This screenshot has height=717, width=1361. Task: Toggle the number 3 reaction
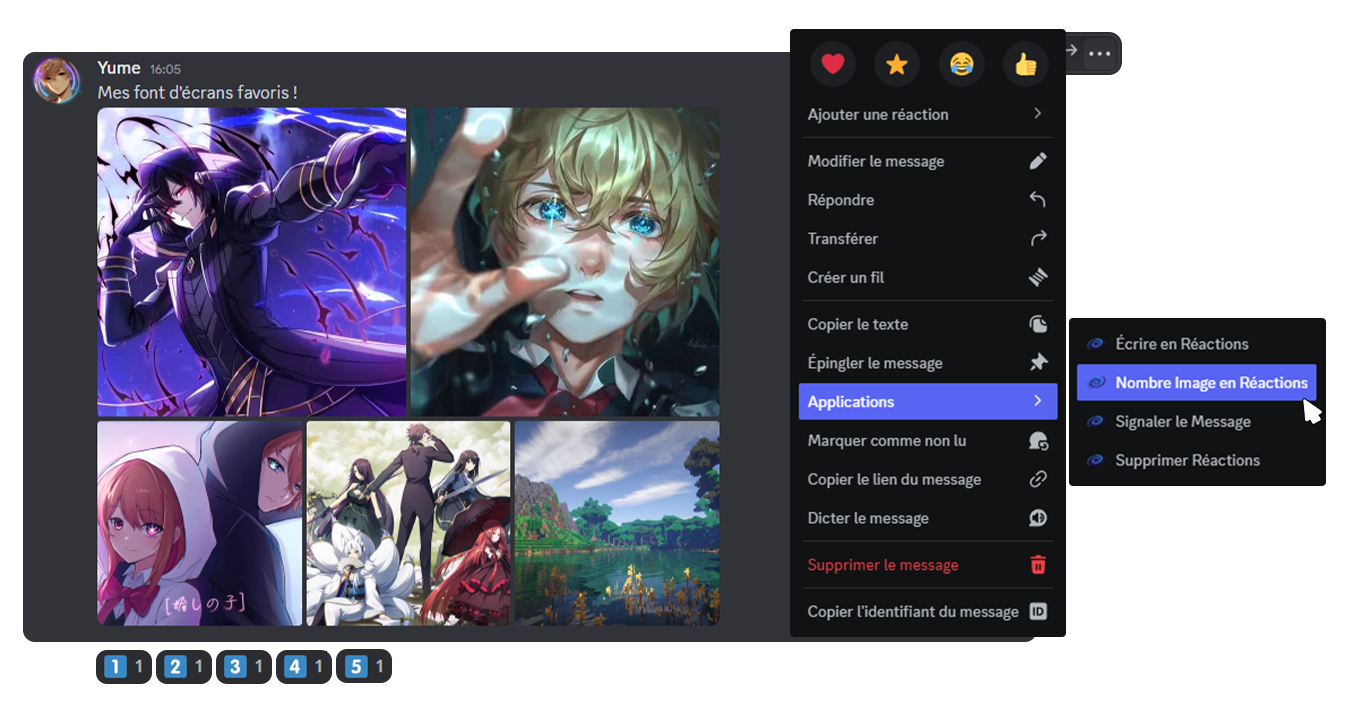click(x=244, y=666)
